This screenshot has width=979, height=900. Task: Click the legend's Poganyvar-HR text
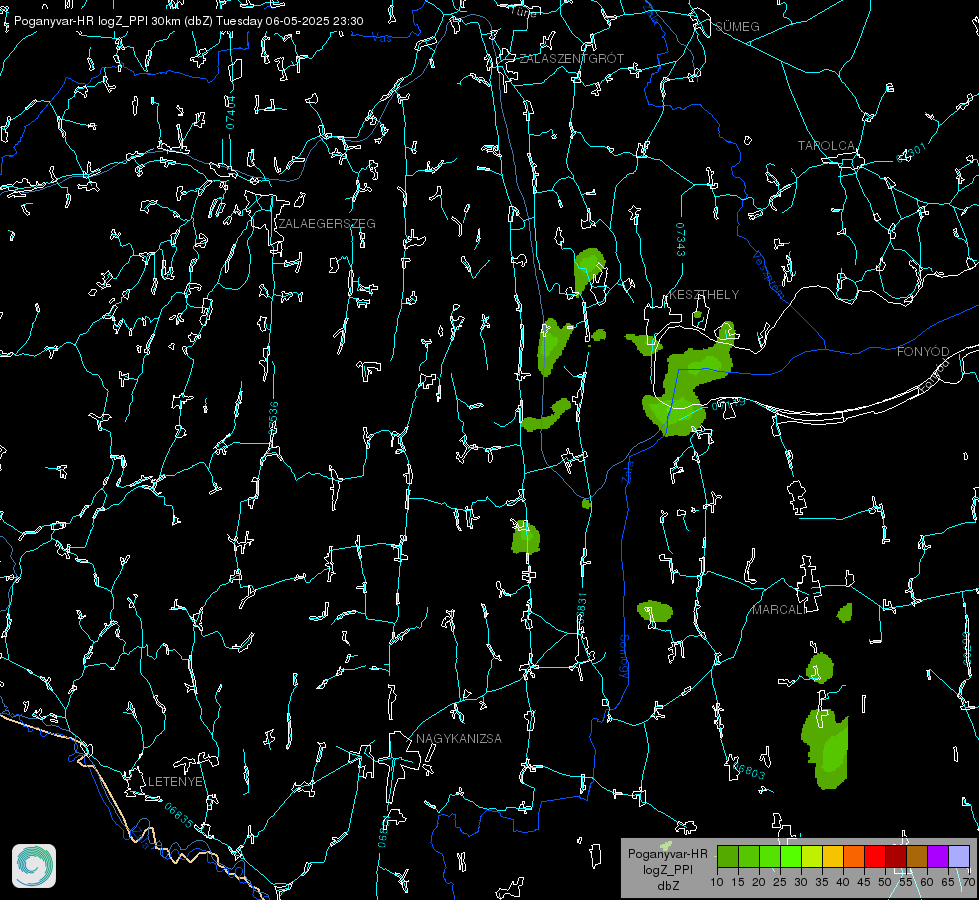tap(667, 854)
